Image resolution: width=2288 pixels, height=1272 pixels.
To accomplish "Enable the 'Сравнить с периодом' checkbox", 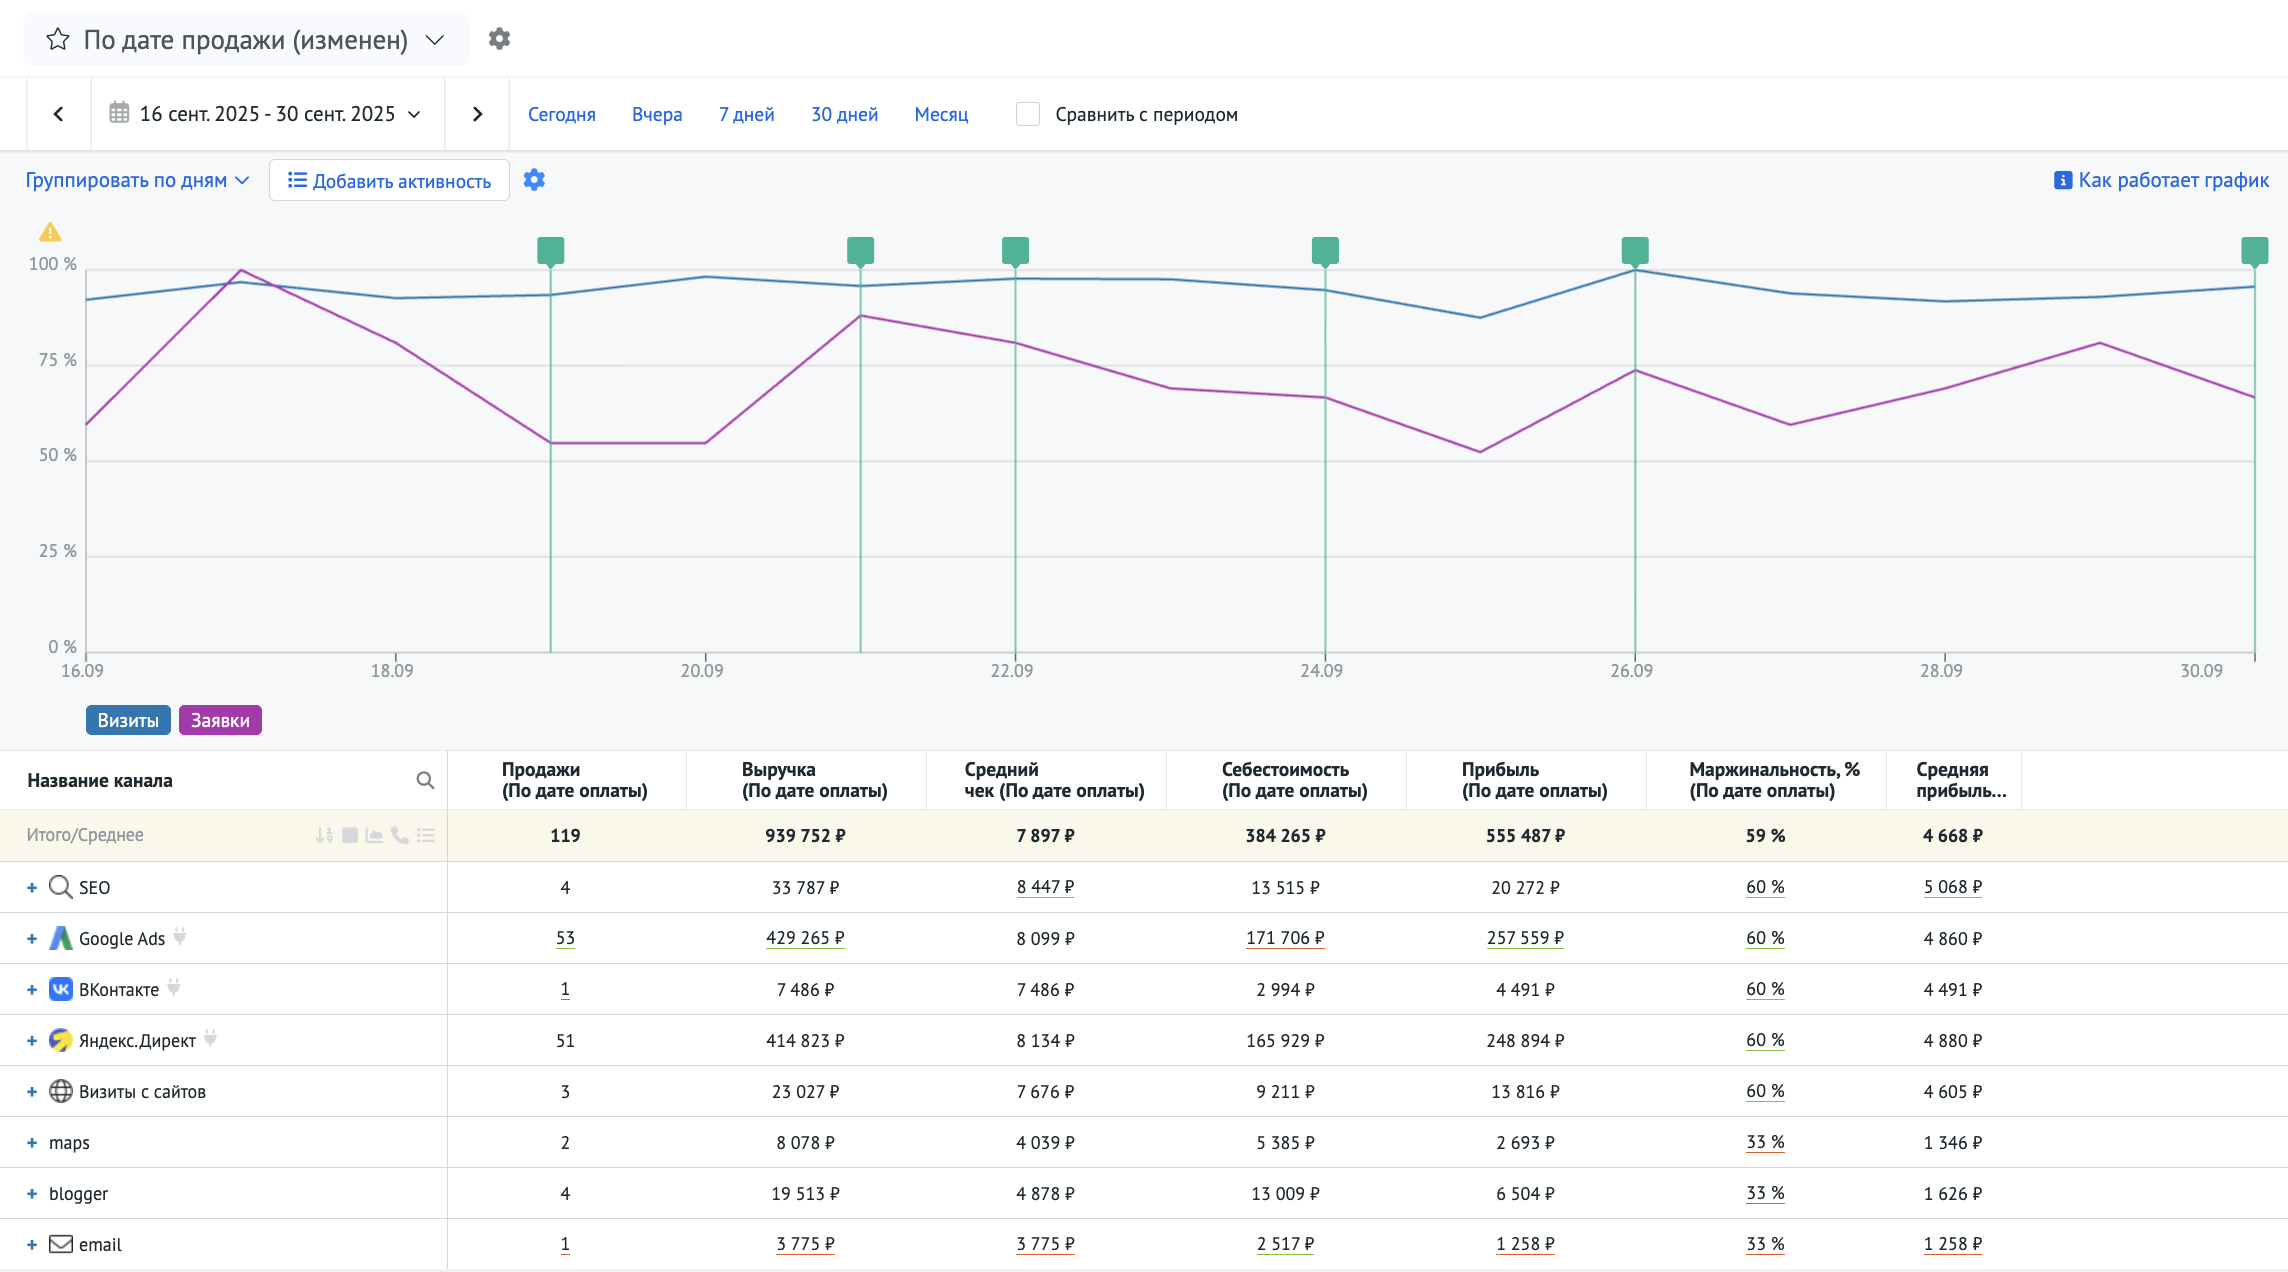I will click(1028, 114).
